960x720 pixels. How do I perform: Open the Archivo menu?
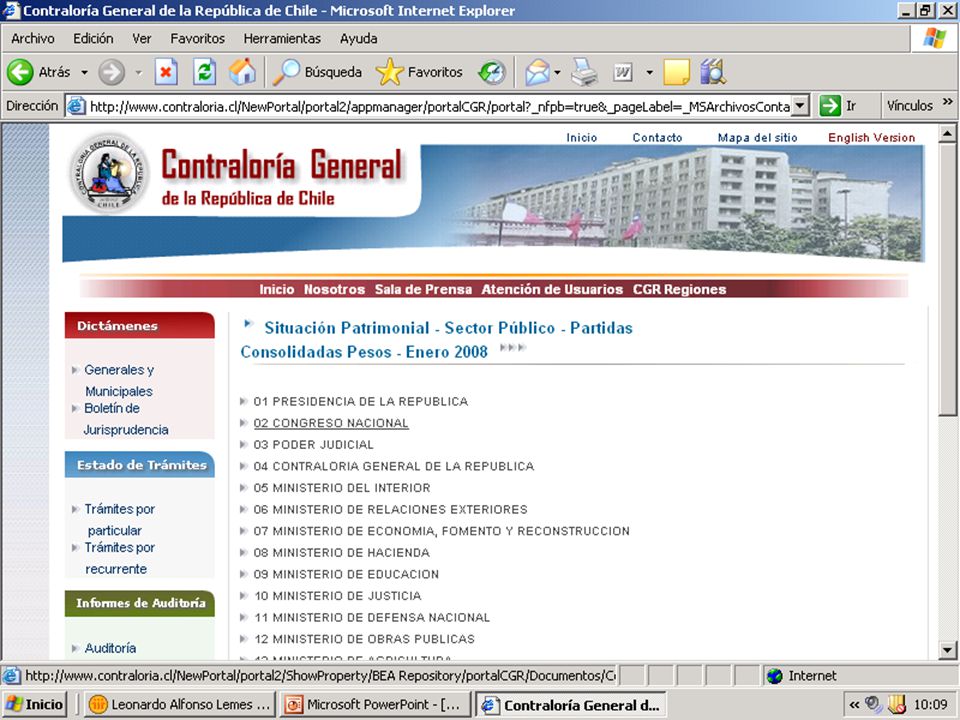pos(32,39)
